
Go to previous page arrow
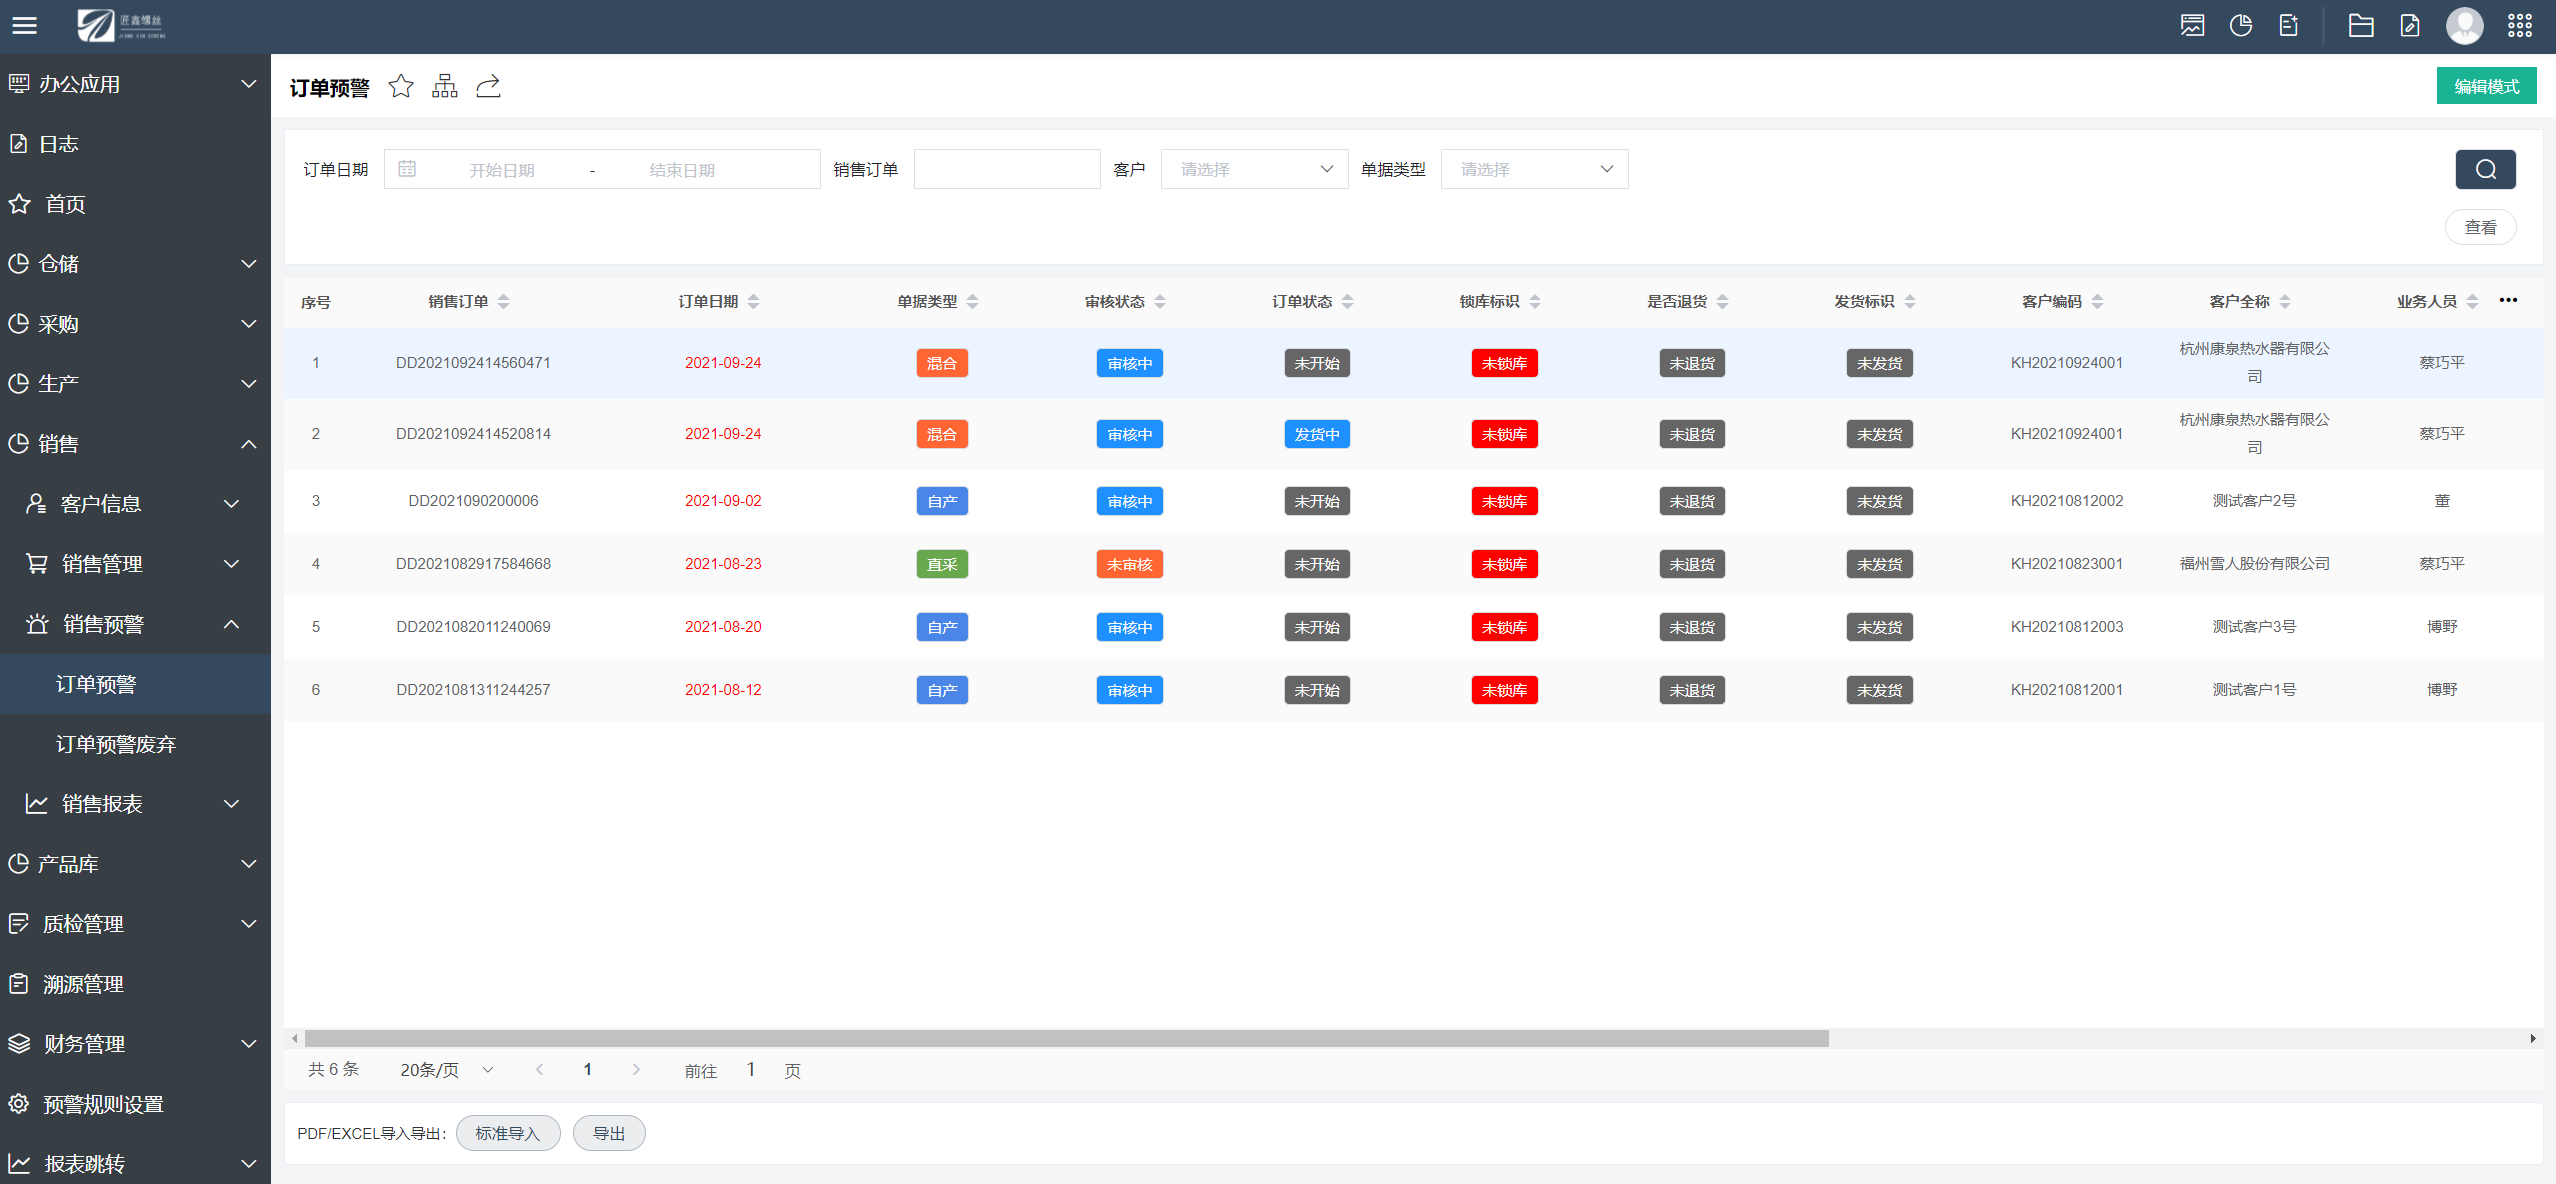(539, 1070)
